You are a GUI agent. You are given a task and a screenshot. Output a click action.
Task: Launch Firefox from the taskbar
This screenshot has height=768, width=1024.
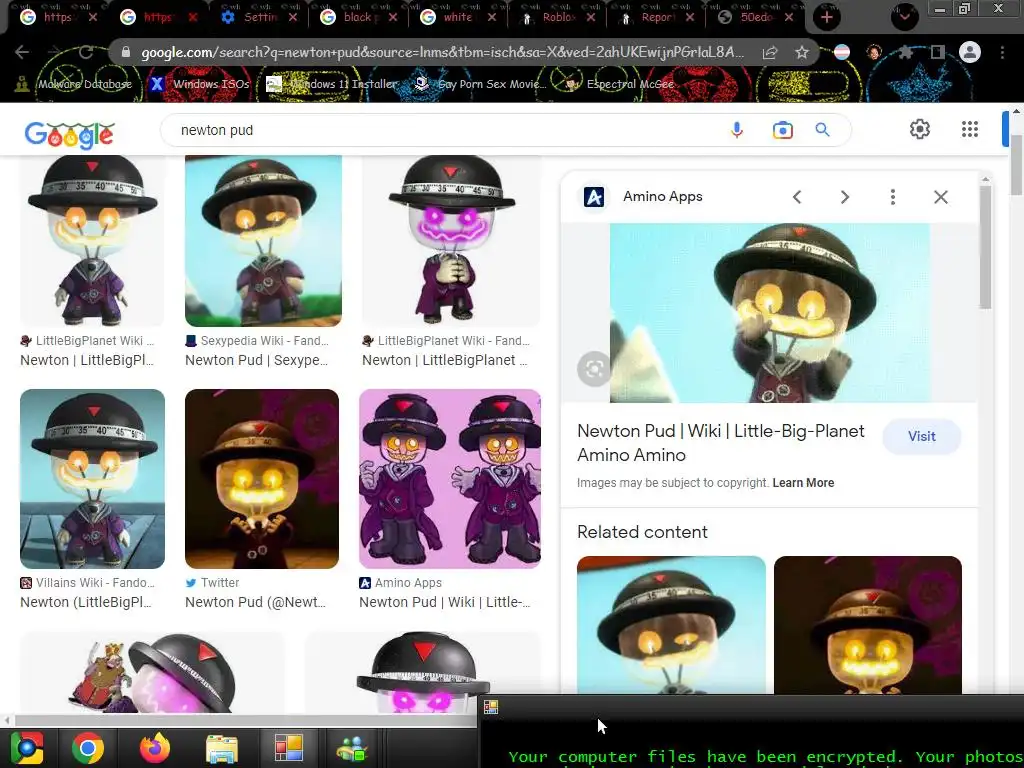coord(155,748)
